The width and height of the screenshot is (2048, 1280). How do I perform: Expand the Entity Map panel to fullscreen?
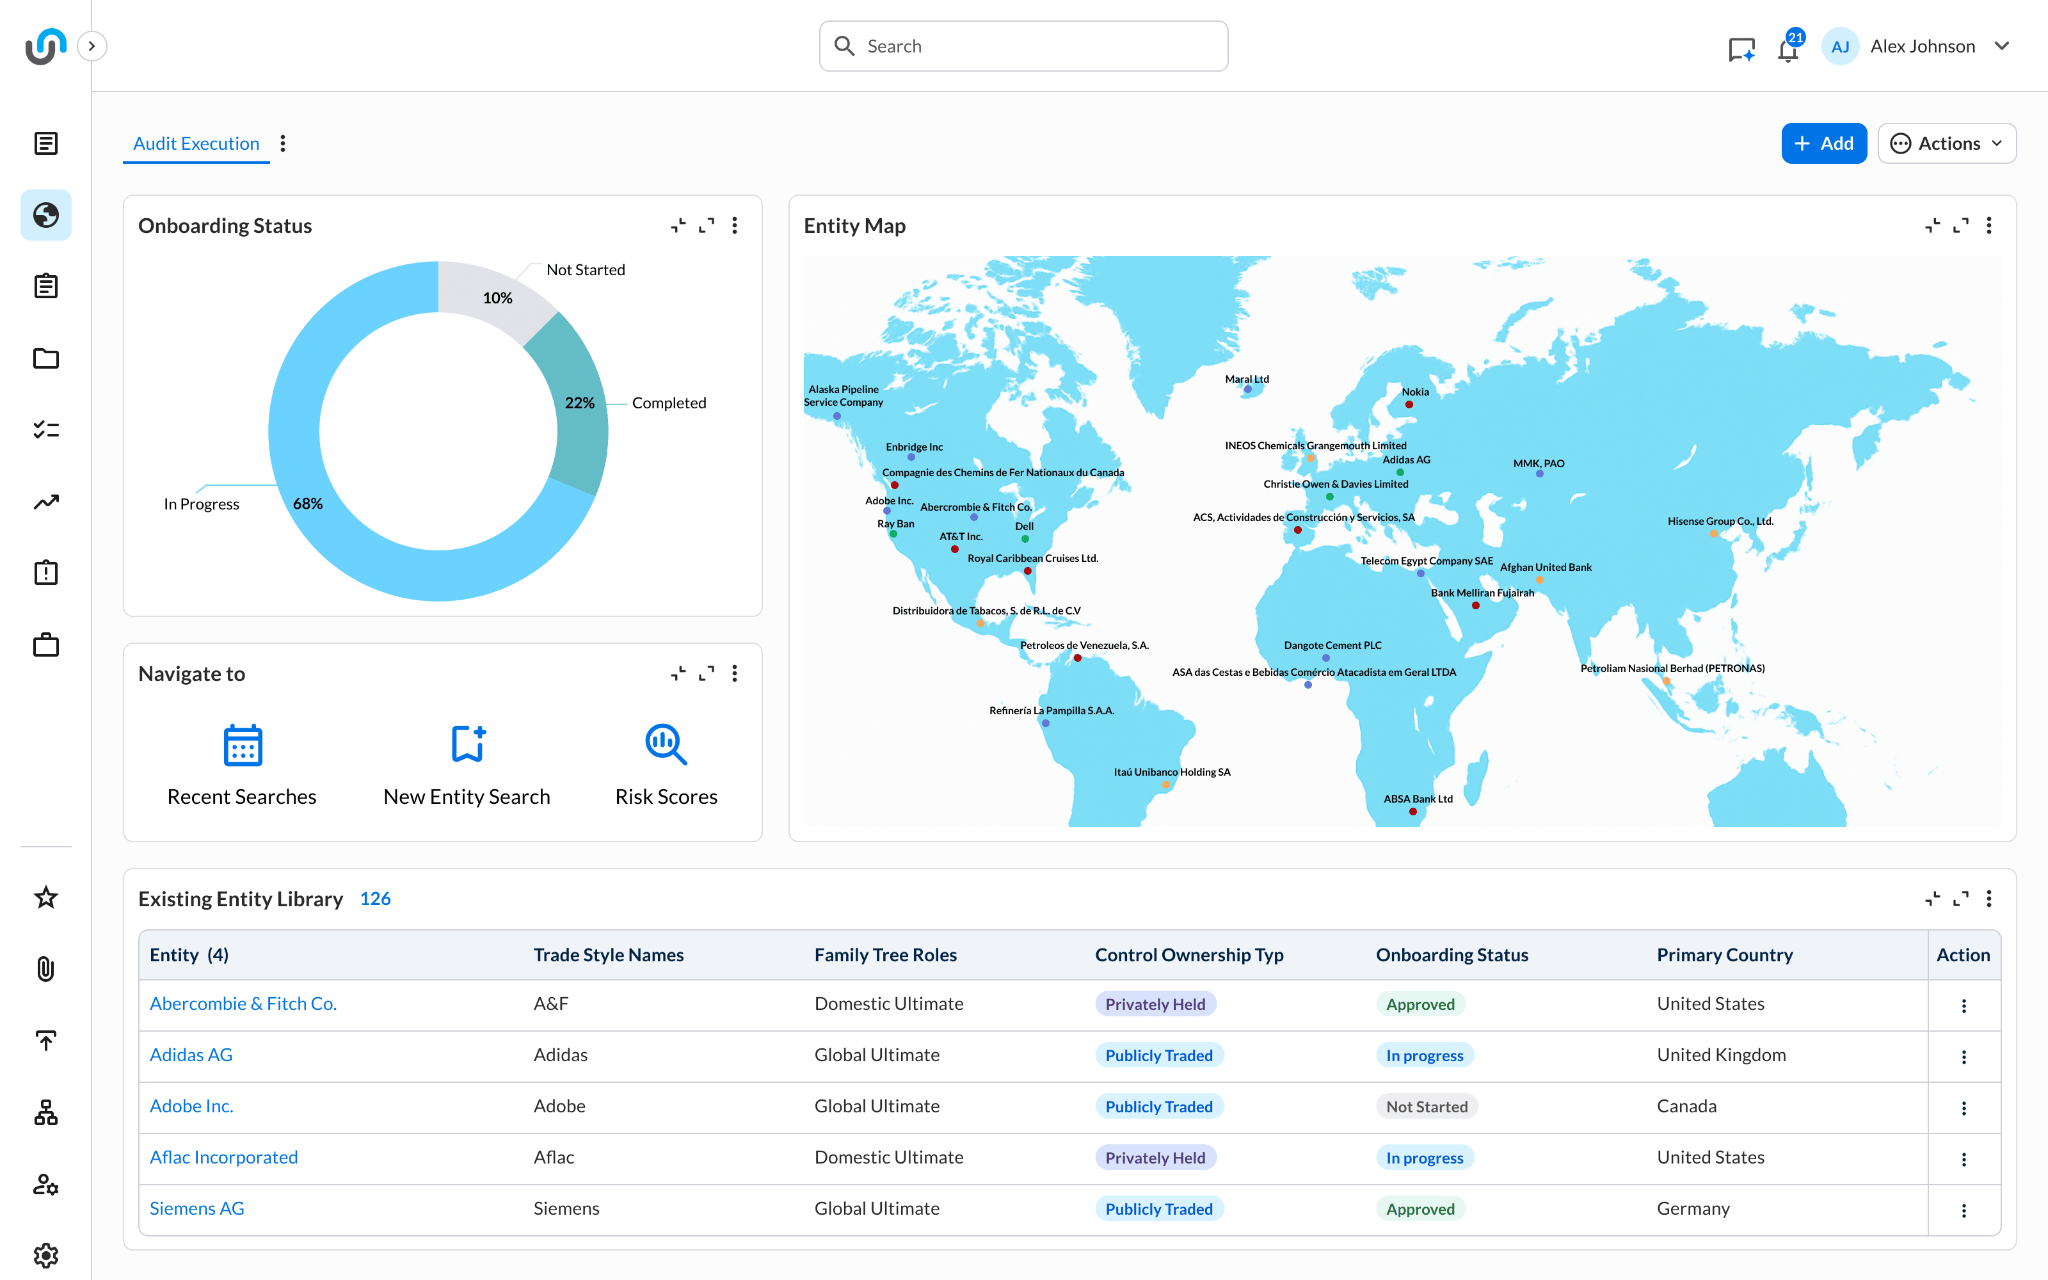pos(1960,226)
